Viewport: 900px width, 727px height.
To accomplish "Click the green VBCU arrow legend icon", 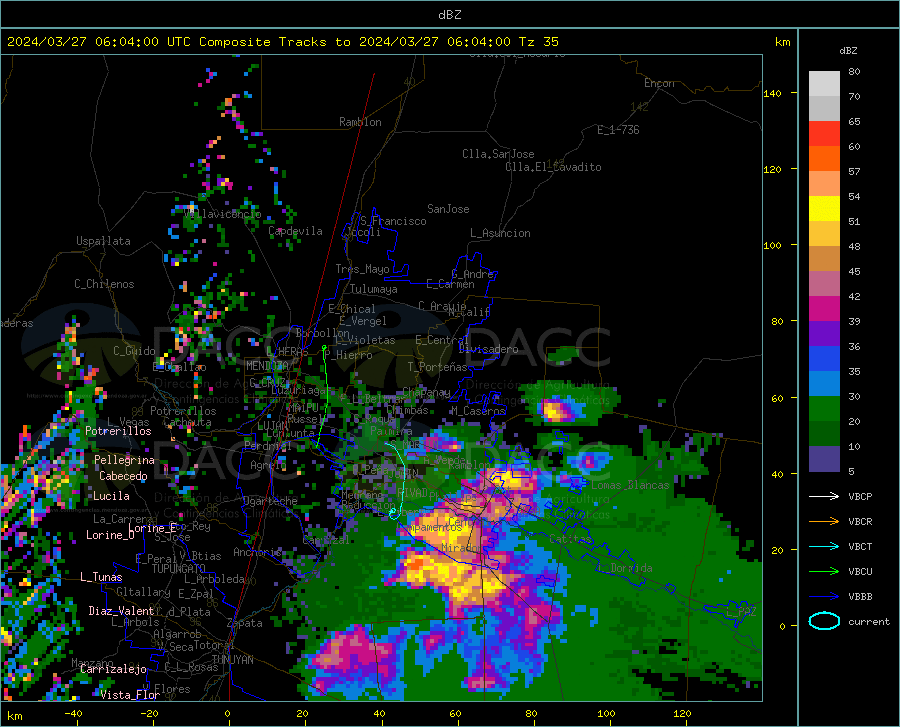I will [x=824, y=572].
